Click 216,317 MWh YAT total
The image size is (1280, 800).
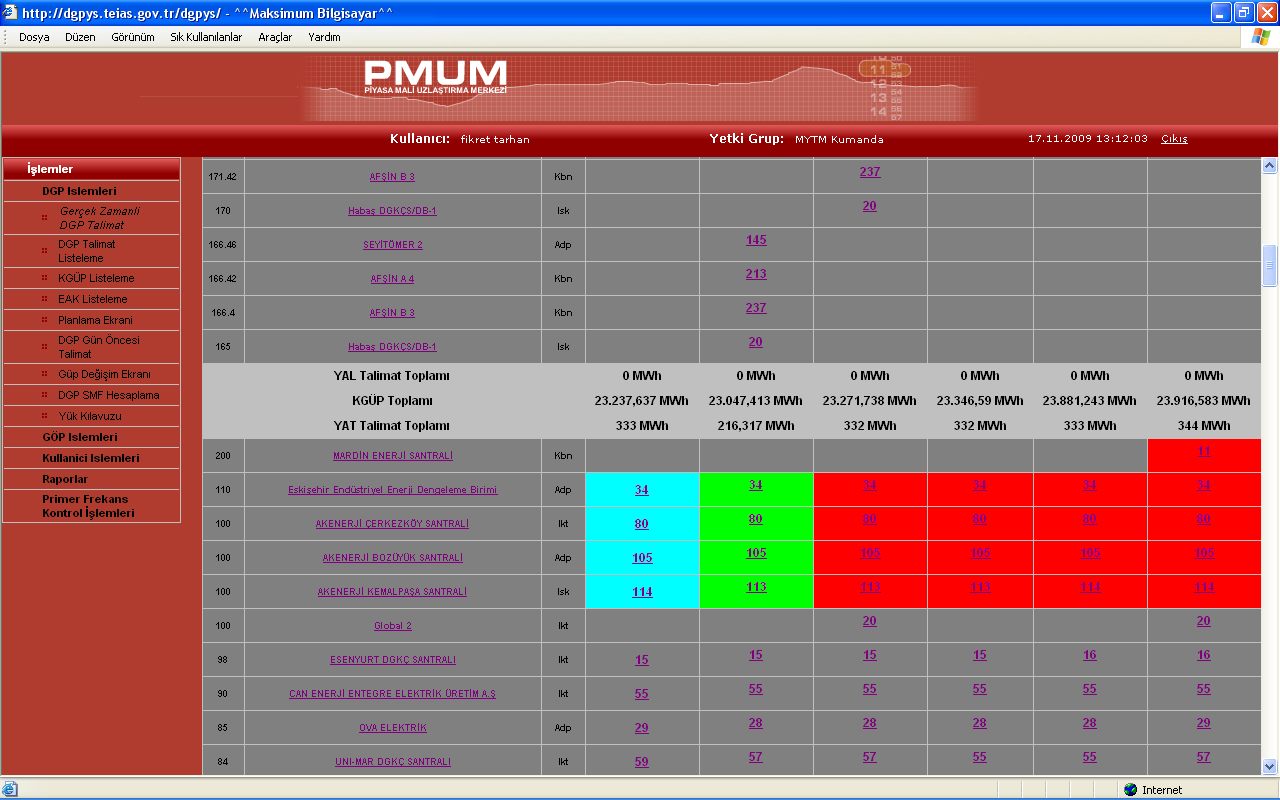click(756, 426)
